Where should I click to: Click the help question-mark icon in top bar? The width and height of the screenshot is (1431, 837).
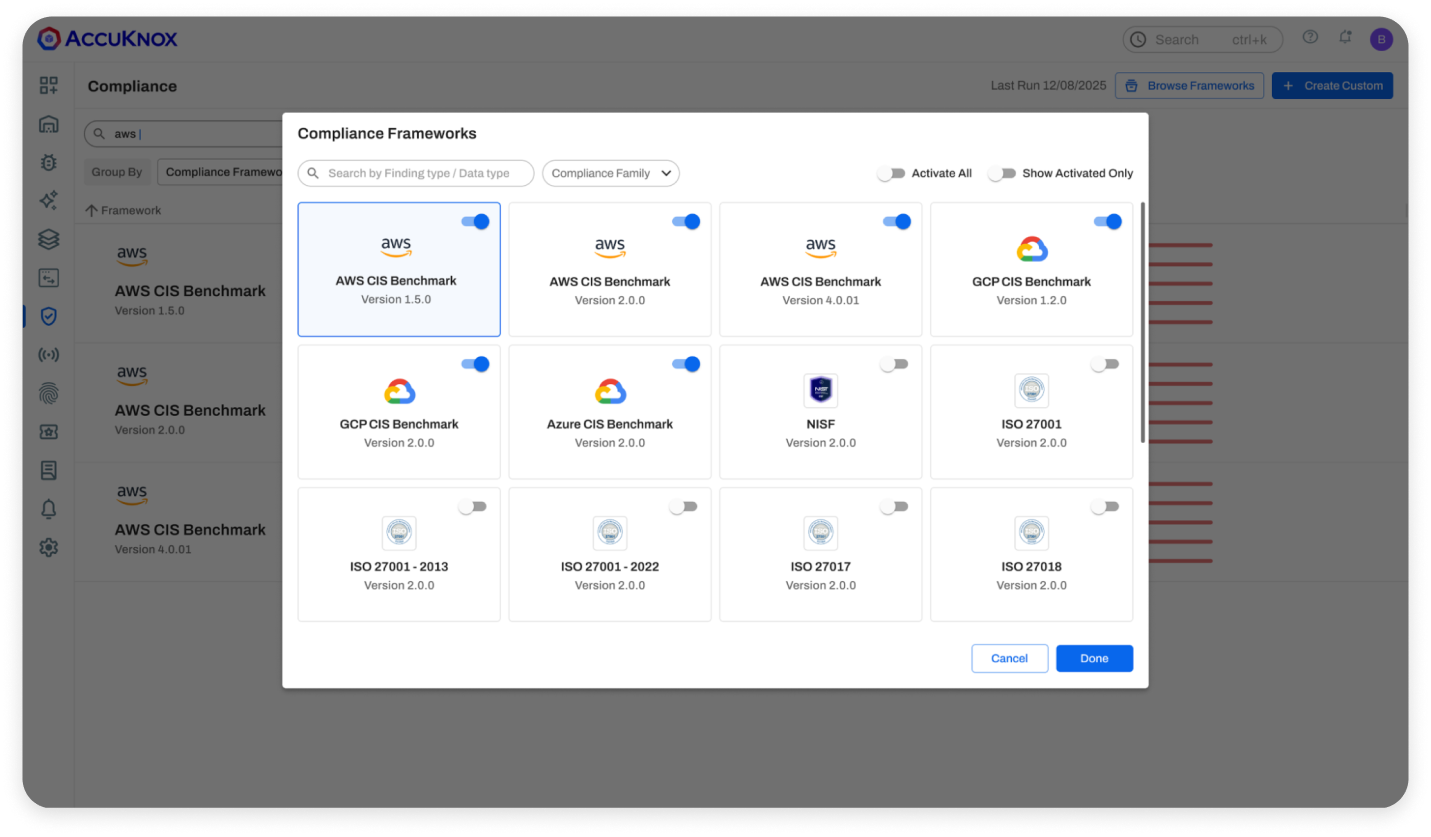(x=1310, y=36)
